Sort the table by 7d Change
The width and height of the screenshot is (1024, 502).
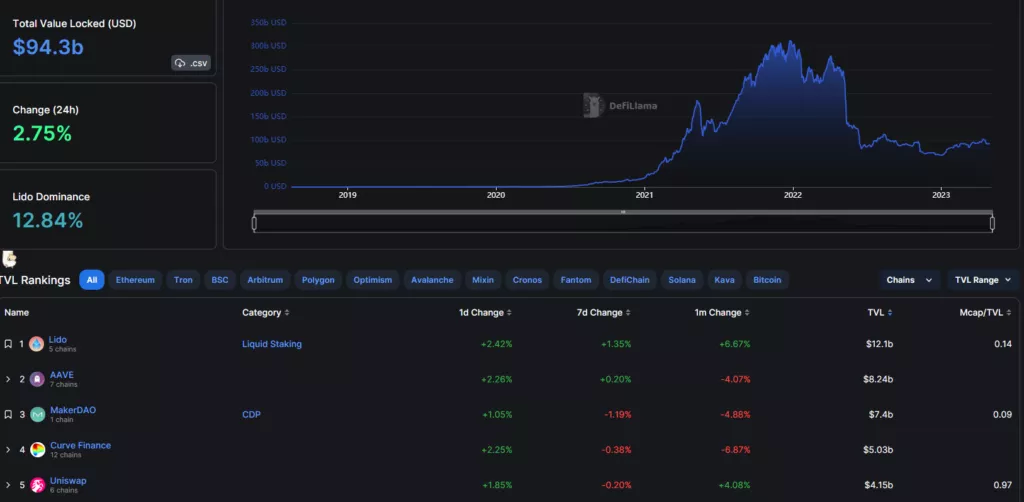[x=603, y=313]
